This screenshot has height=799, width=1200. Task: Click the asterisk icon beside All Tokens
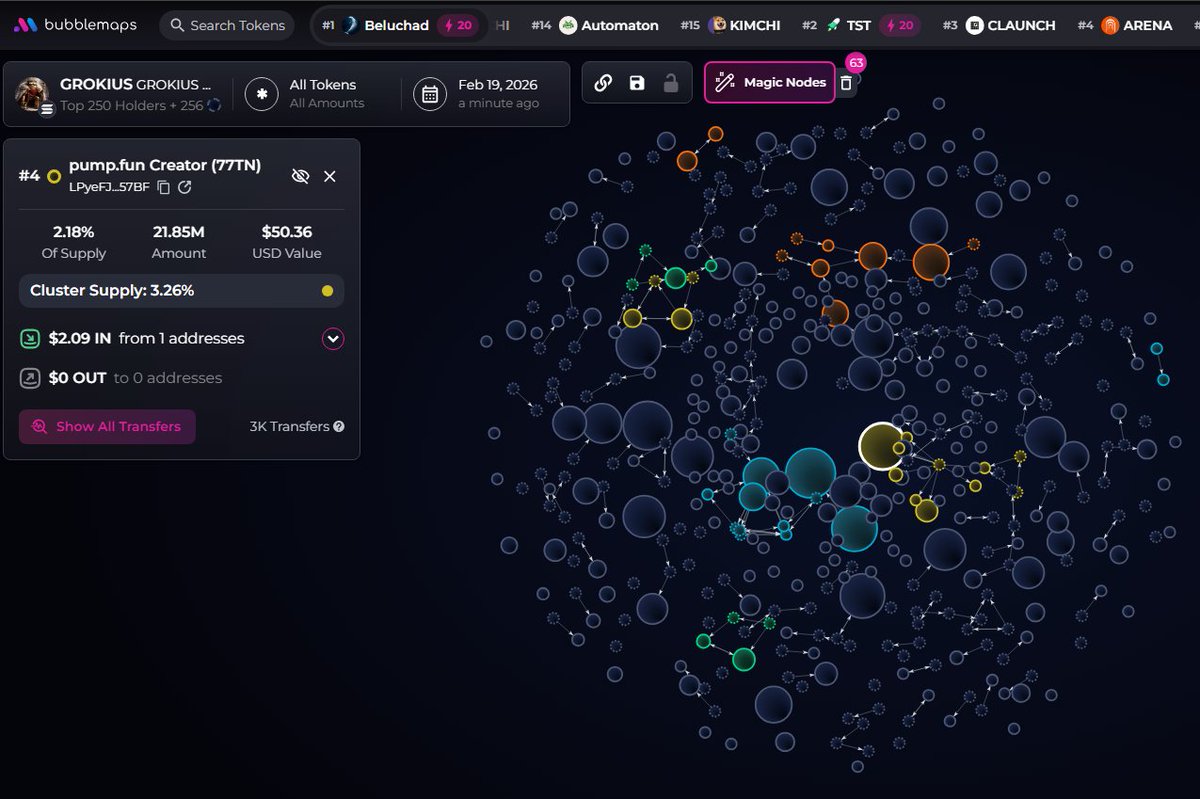(261, 94)
